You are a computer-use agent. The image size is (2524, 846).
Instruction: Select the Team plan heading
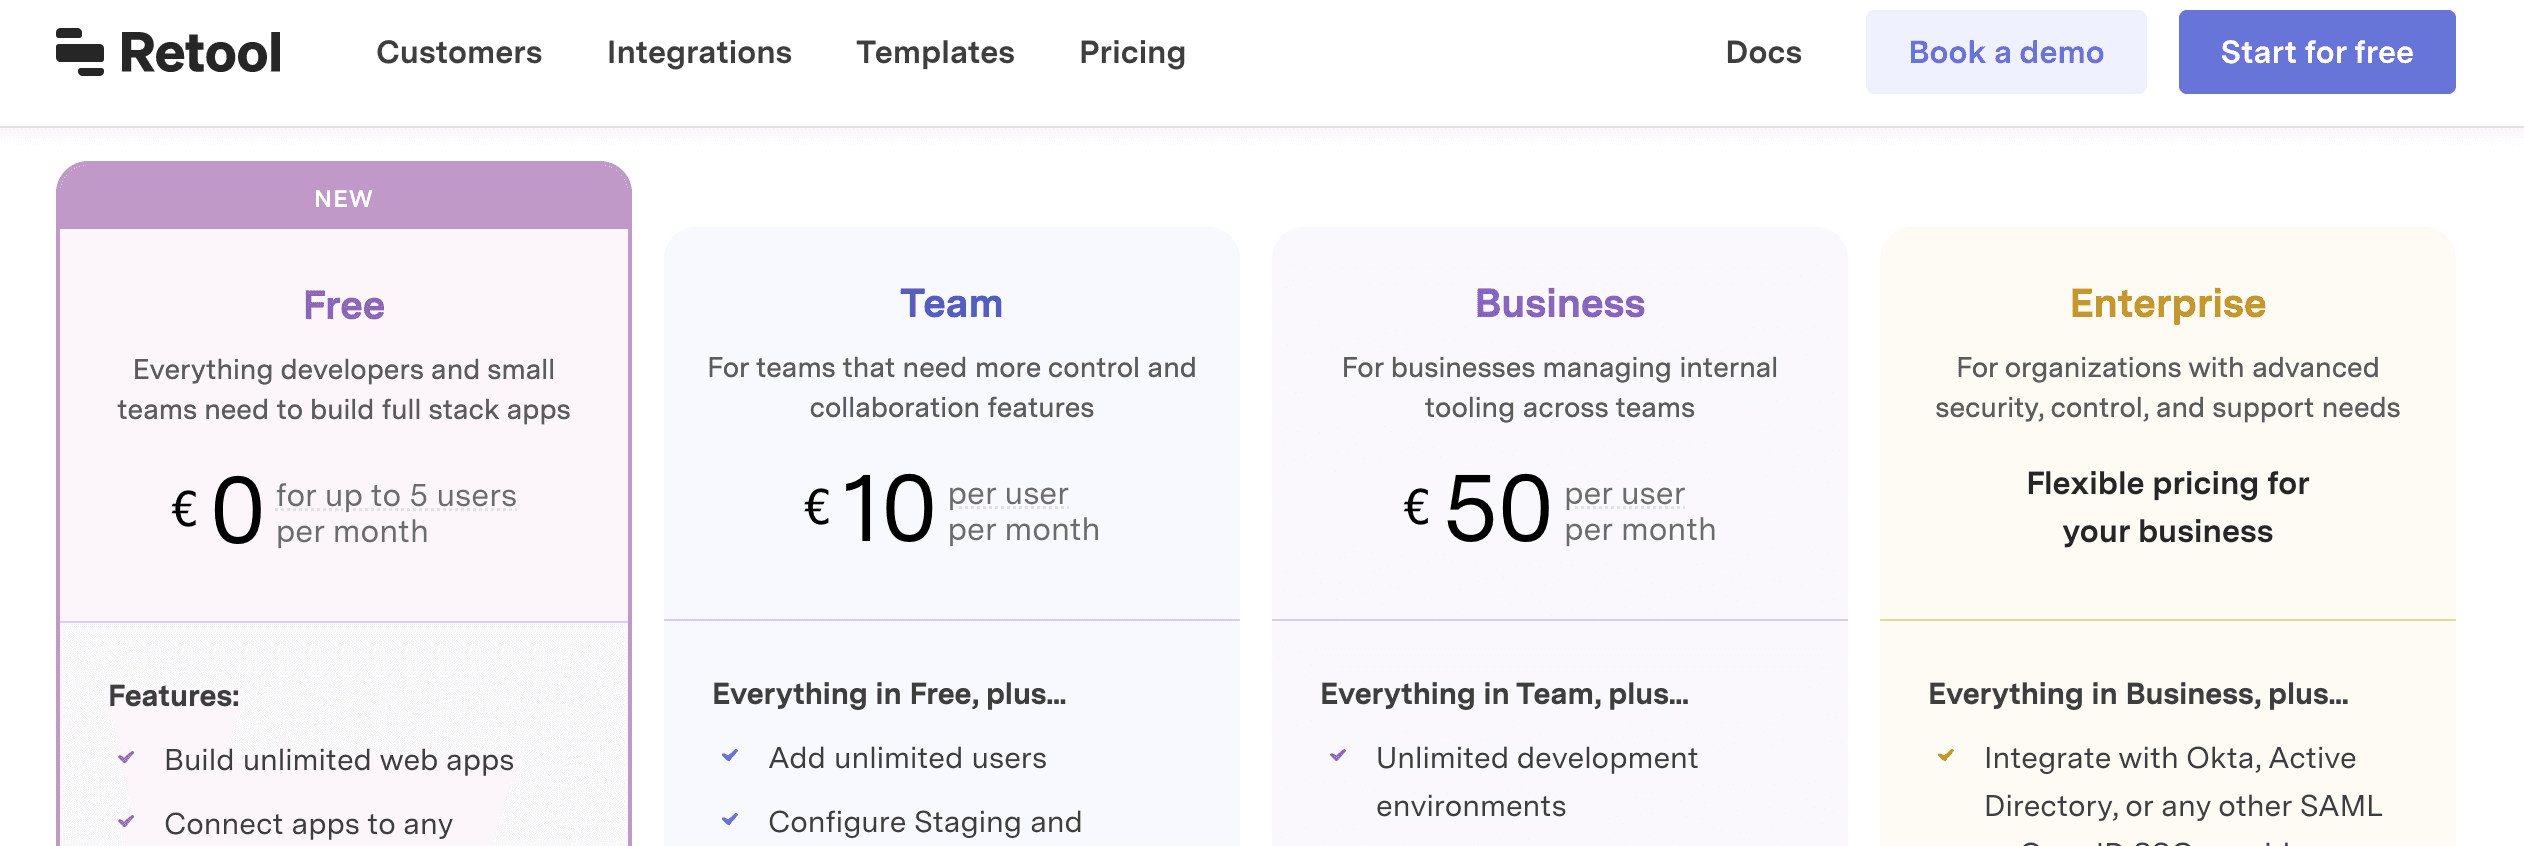point(951,303)
